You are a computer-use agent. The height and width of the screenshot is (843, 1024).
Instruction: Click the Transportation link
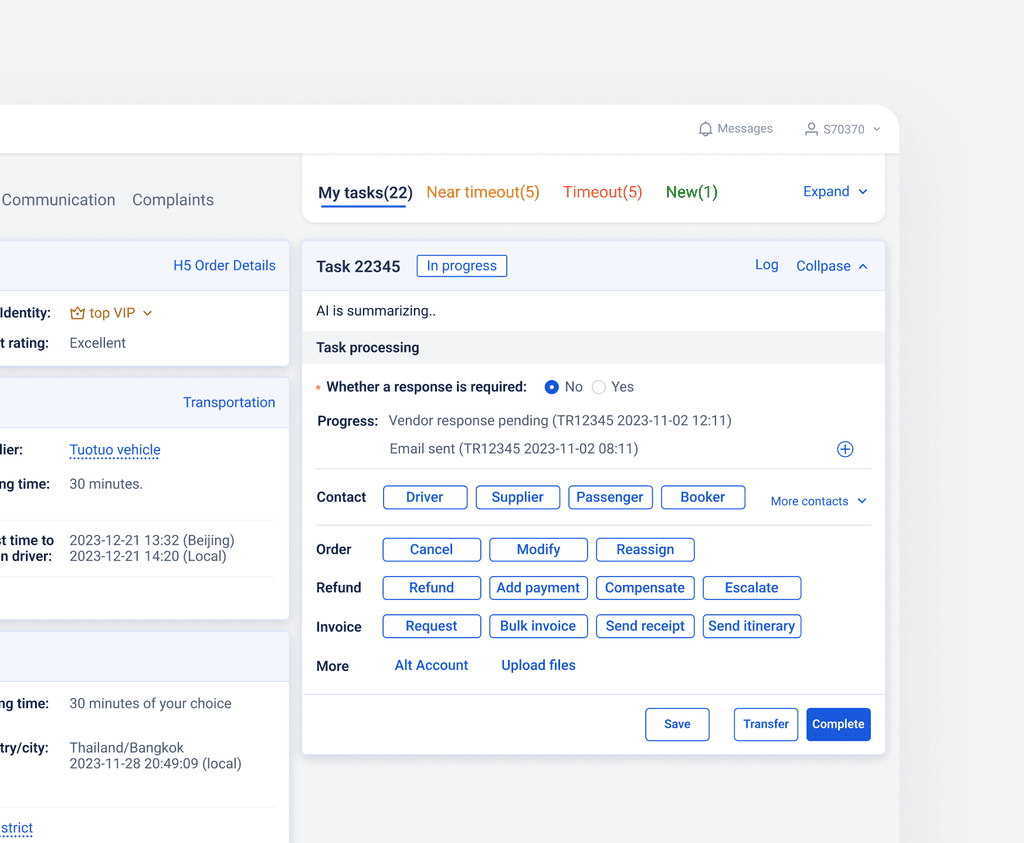coord(229,403)
